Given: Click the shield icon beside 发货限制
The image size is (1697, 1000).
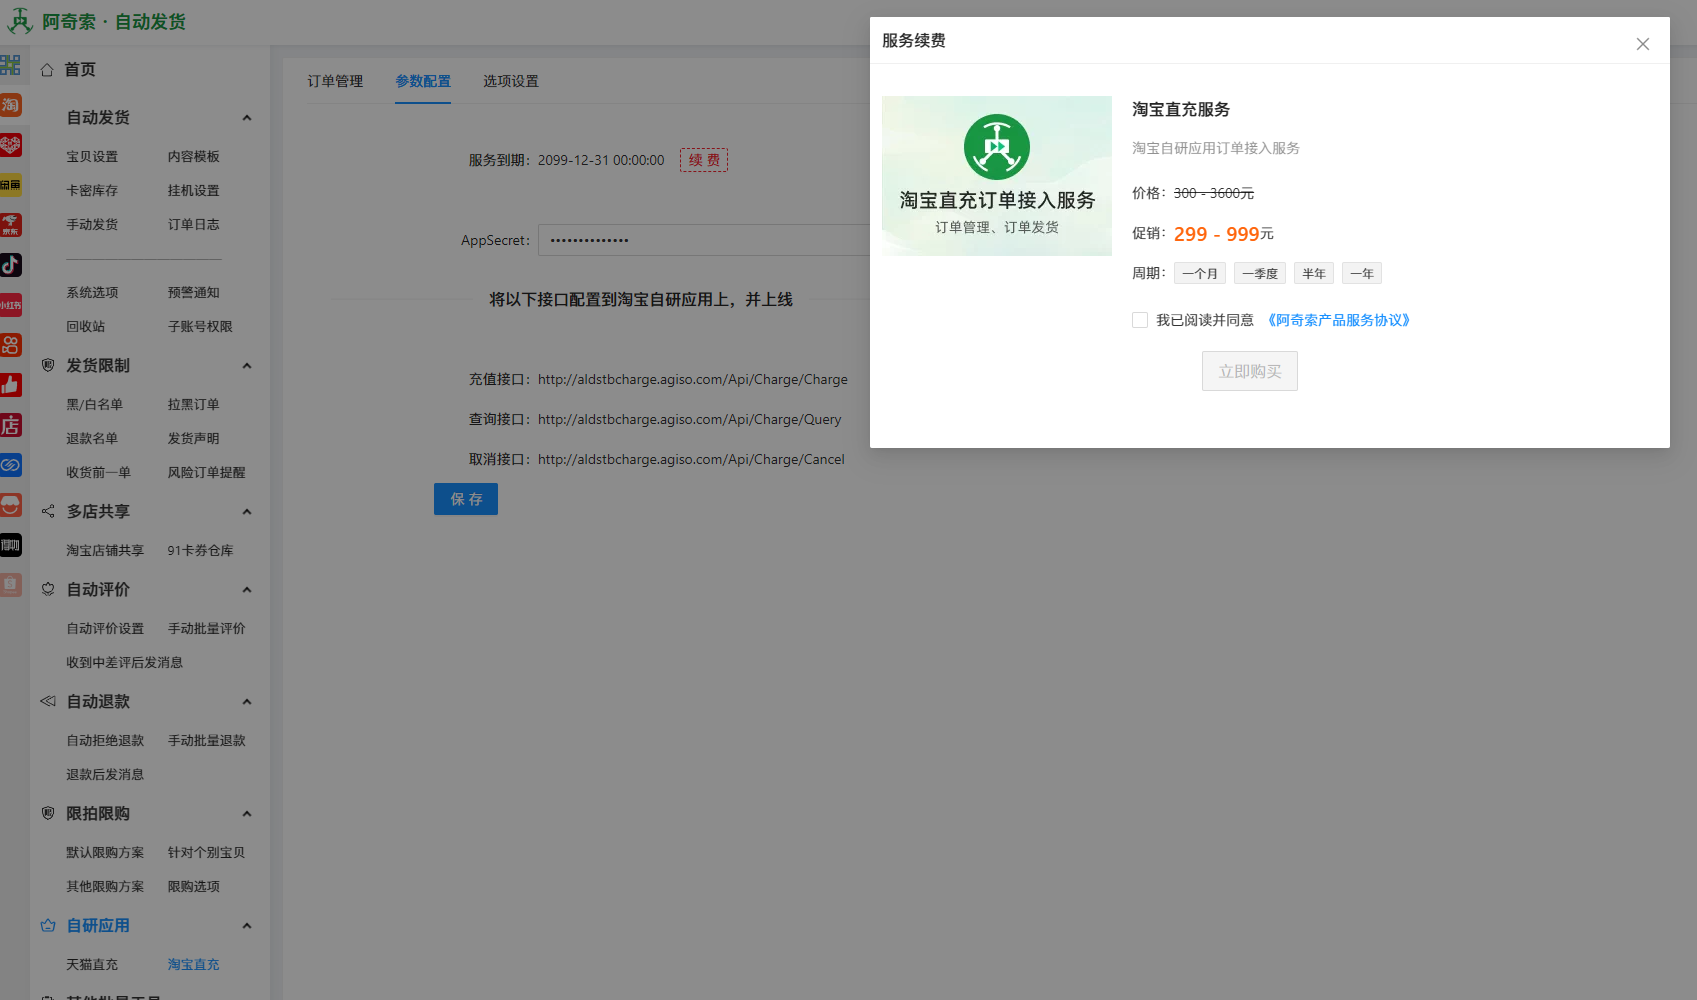Looking at the screenshot, I should tap(47, 365).
